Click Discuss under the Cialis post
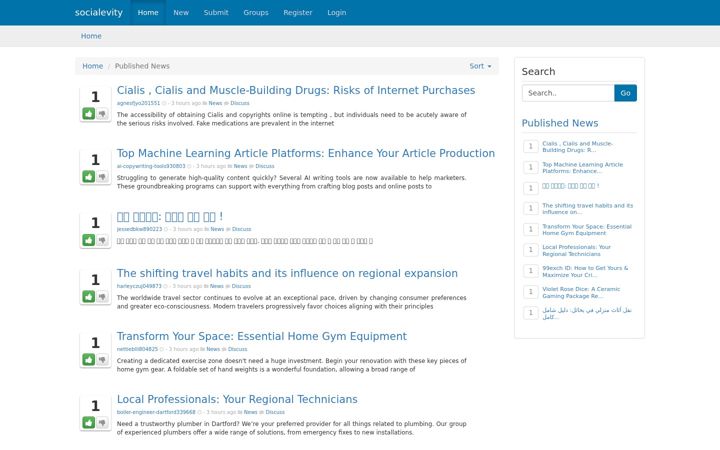The height and width of the screenshot is (450, 720). coord(240,103)
